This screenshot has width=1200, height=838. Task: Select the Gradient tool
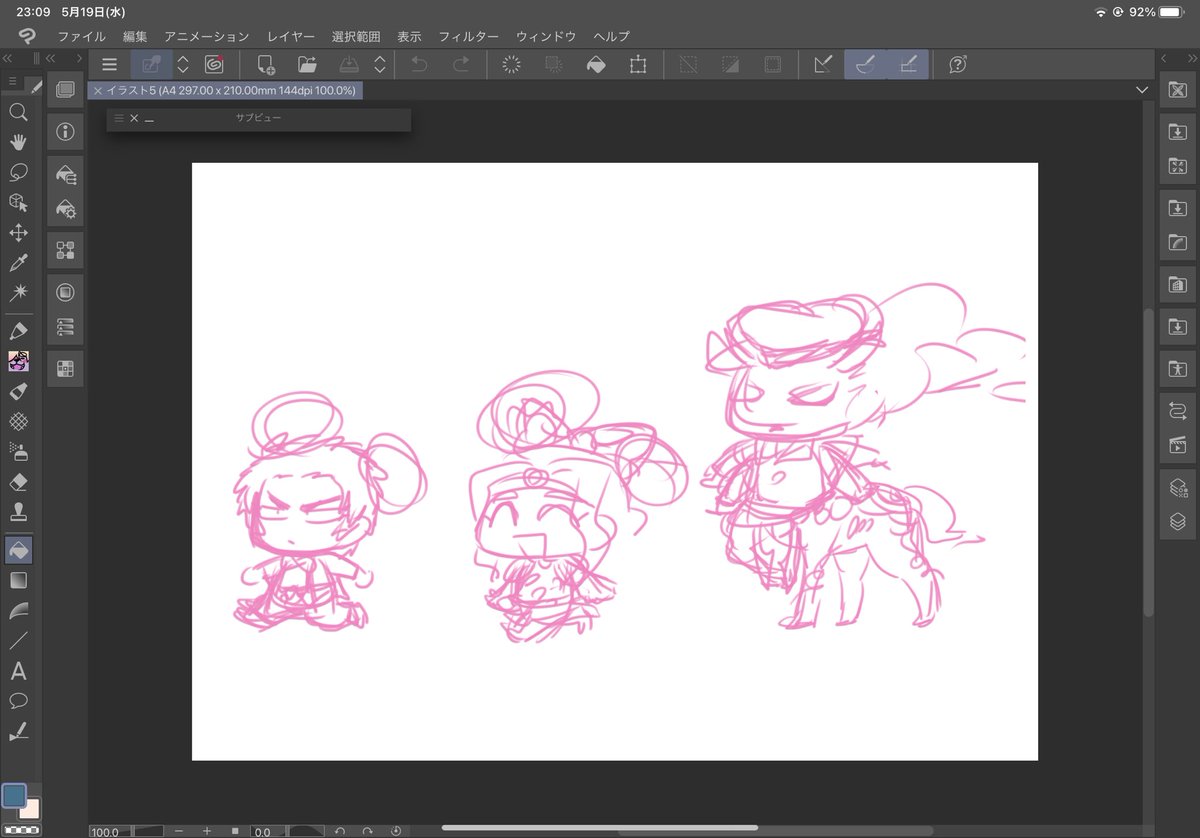[x=18, y=580]
